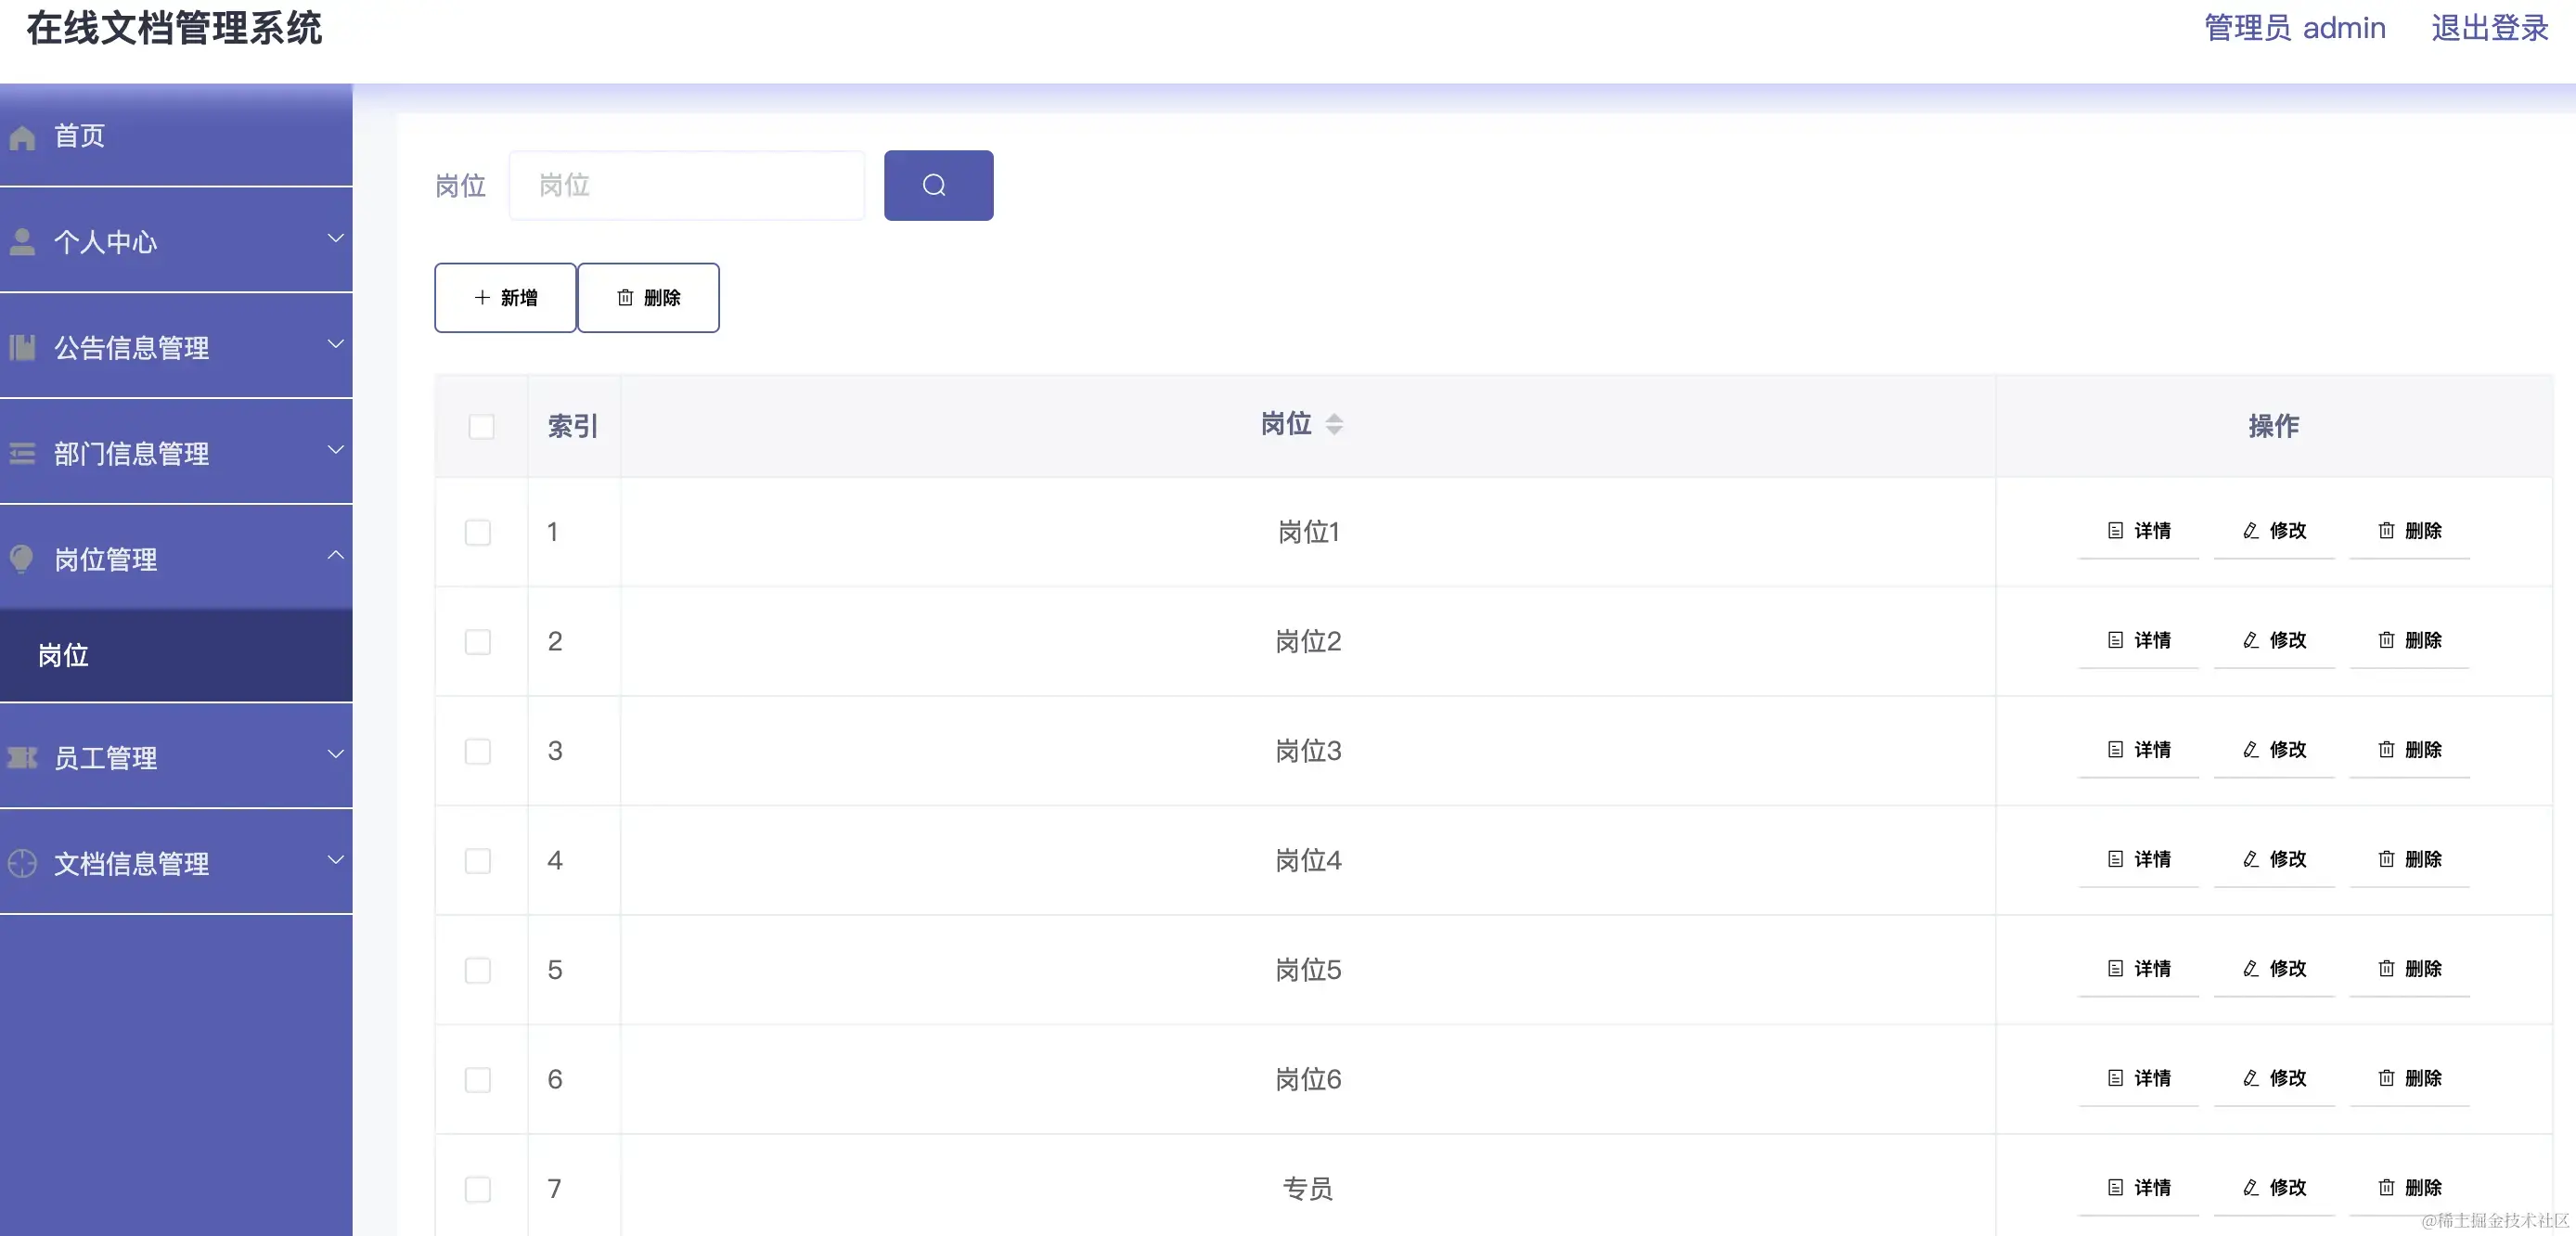Click the search magnifier button
The height and width of the screenshot is (1236, 2576).
937,185
